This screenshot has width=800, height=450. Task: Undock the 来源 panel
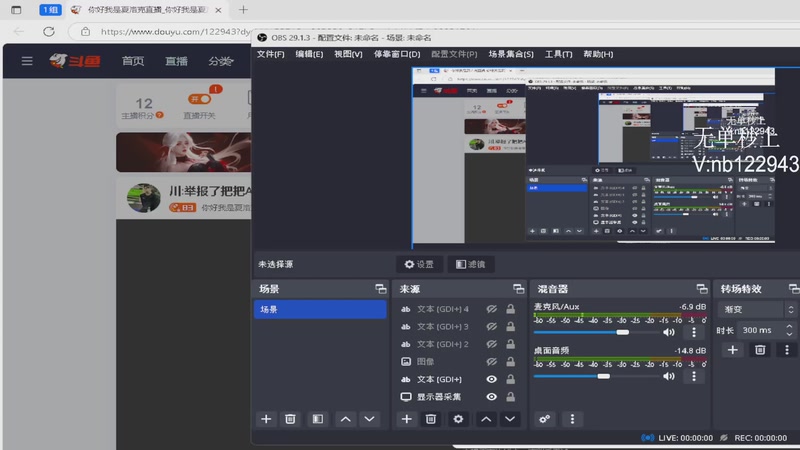click(x=518, y=289)
